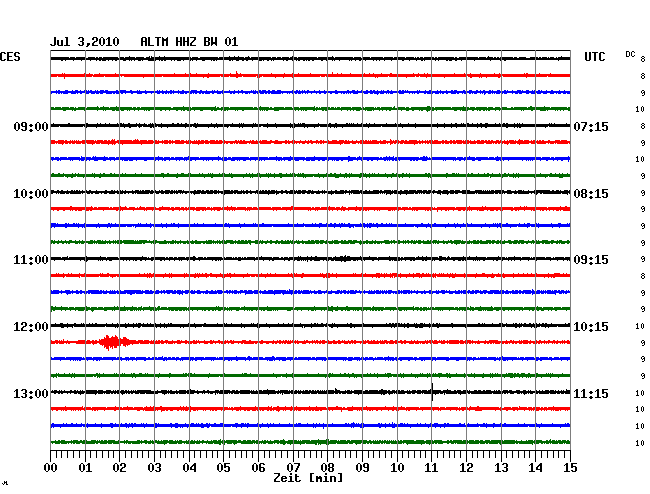Click the '06' minute axis label
The height and width of the screenshot is (494, 650).
click(x=258, y=467)
